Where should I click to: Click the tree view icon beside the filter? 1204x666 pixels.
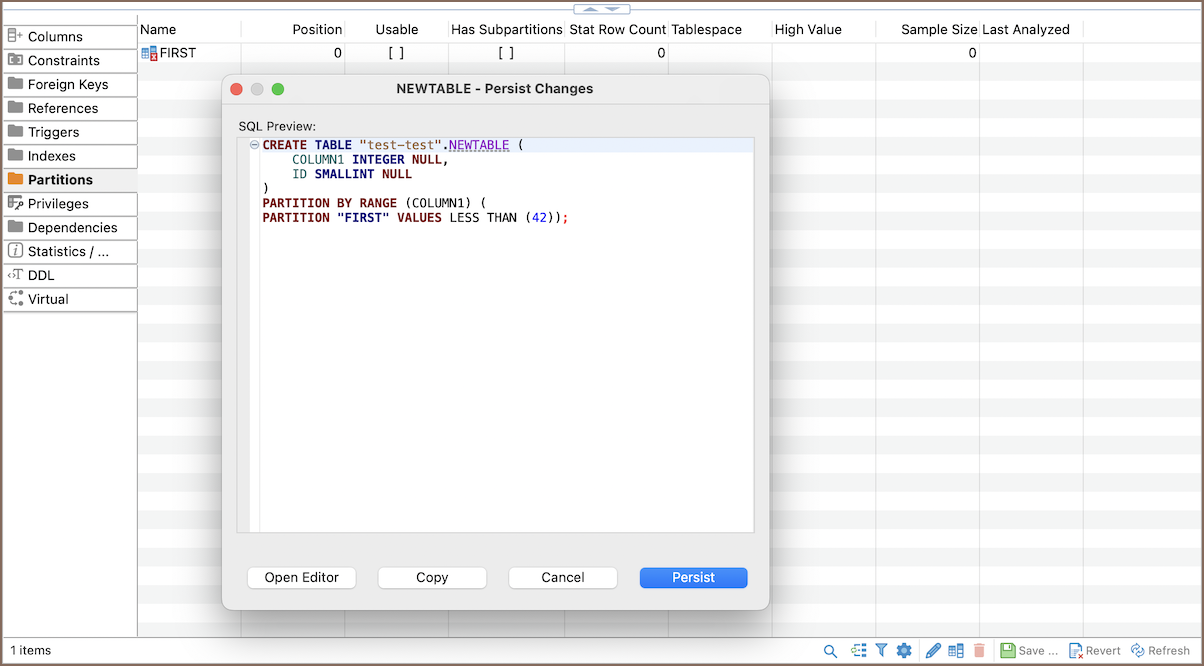pos(859,650)
